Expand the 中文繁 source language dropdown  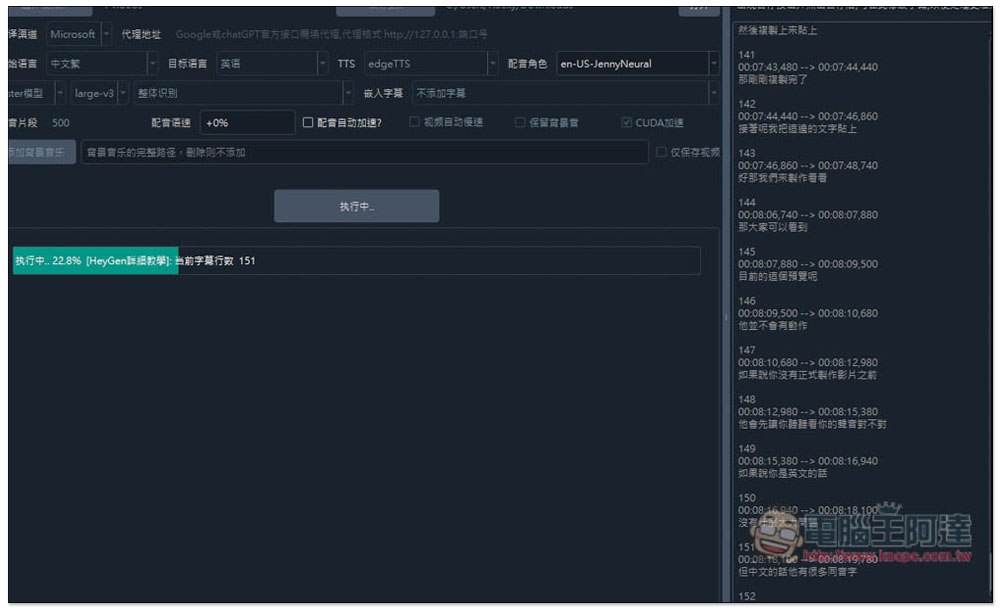[102, 64]
